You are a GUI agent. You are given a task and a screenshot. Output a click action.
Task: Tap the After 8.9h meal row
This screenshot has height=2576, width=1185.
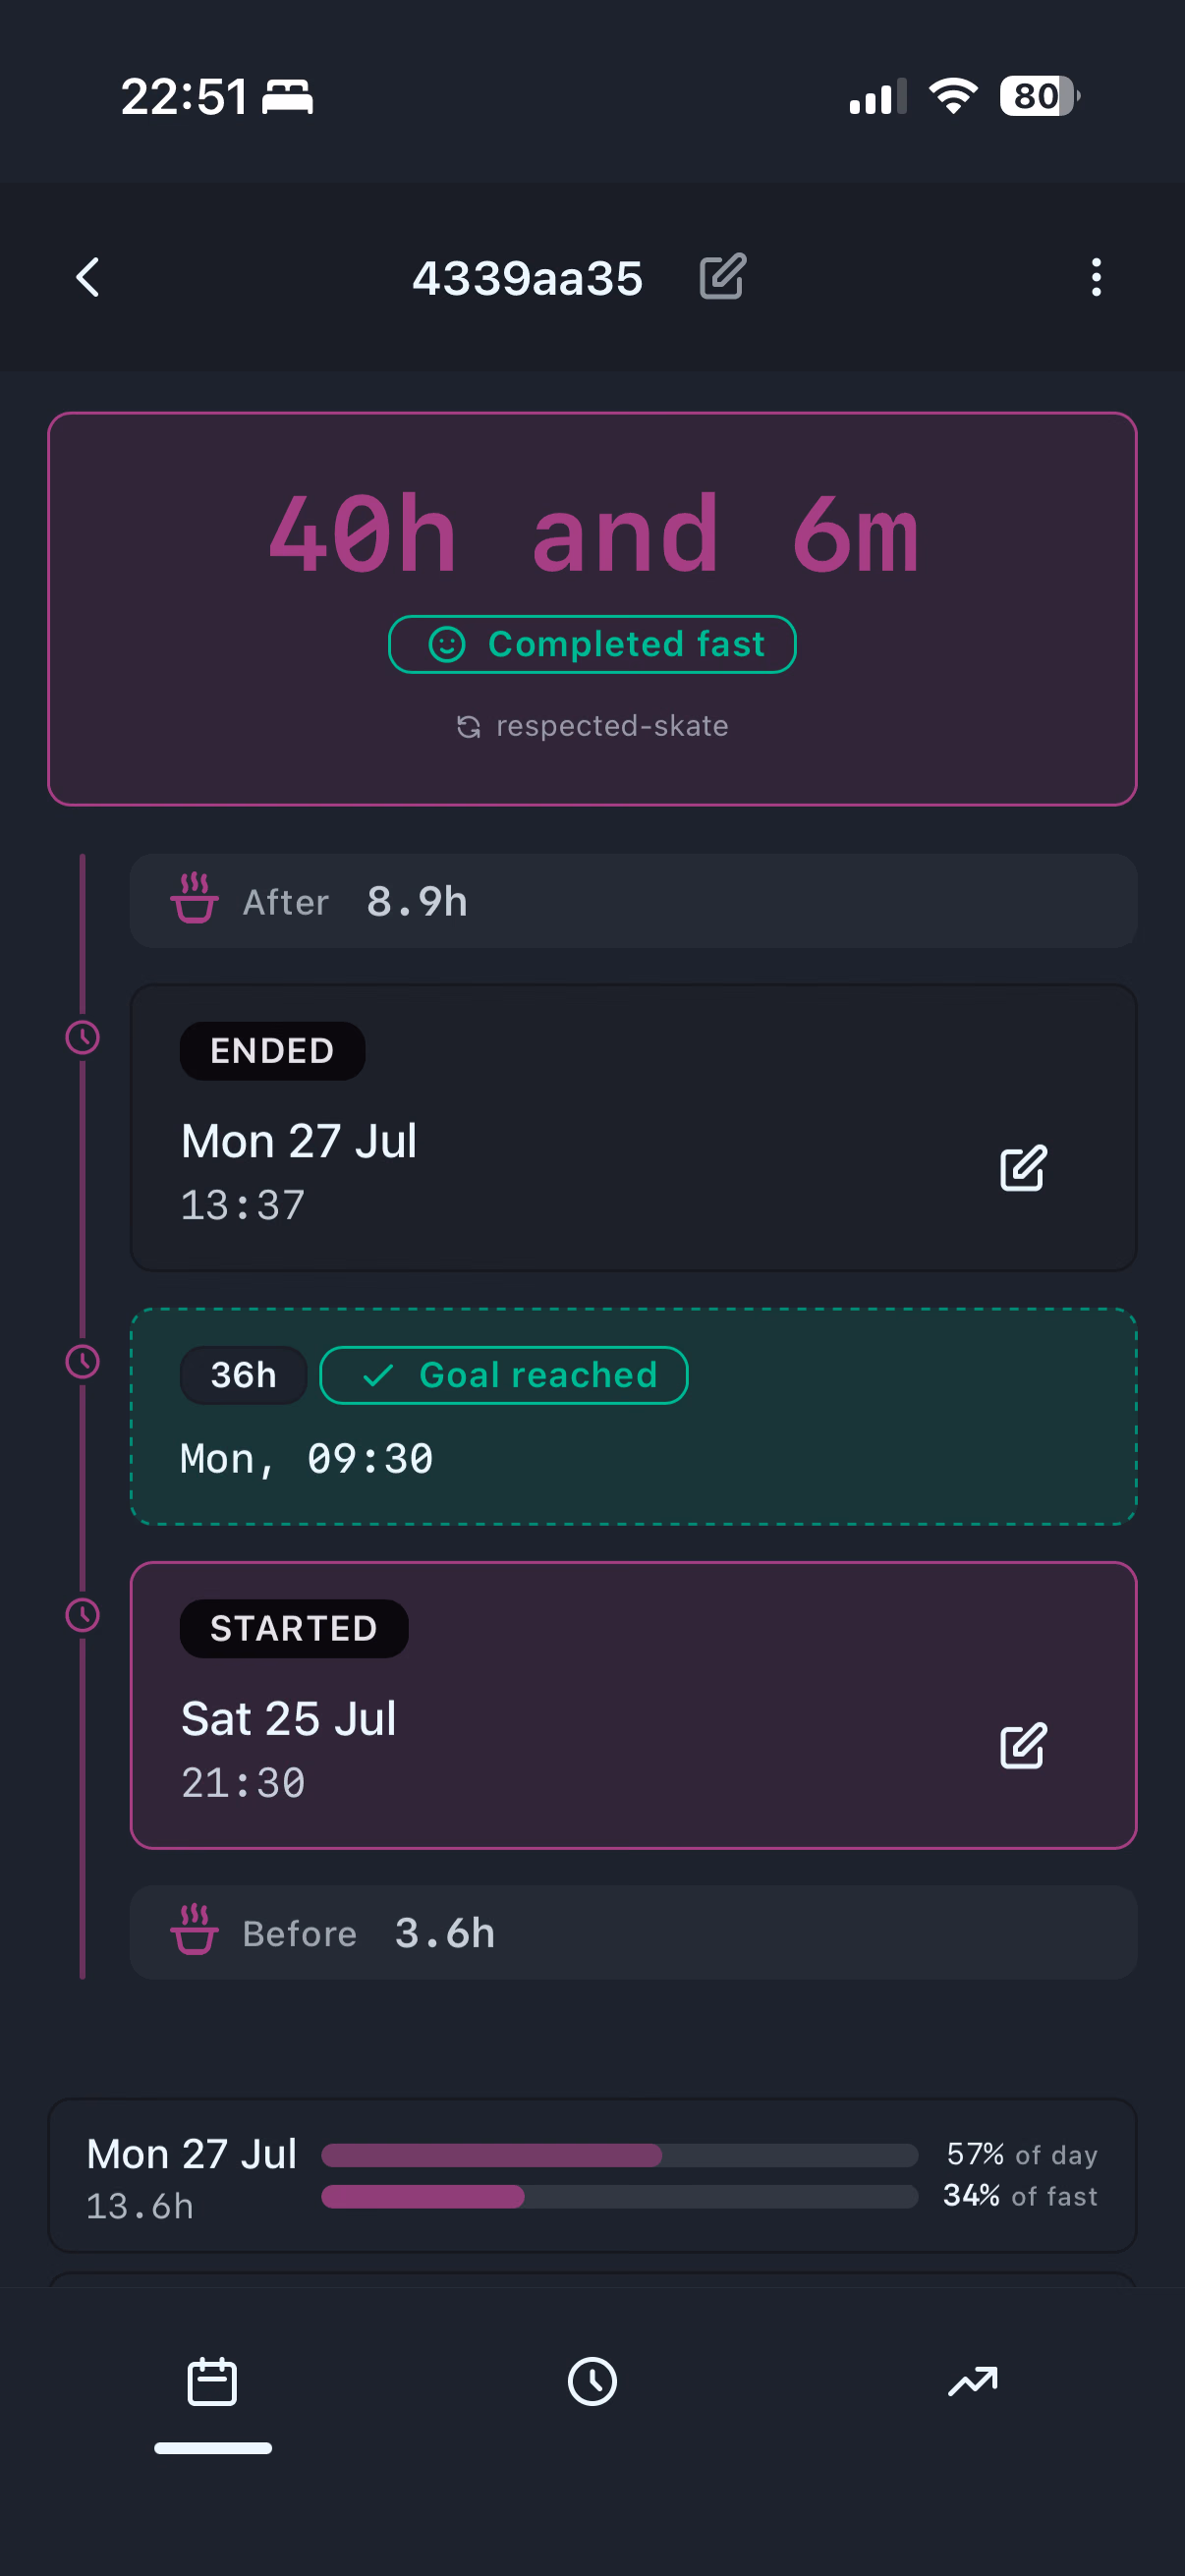pyautogui.click(x=633, y=901)
